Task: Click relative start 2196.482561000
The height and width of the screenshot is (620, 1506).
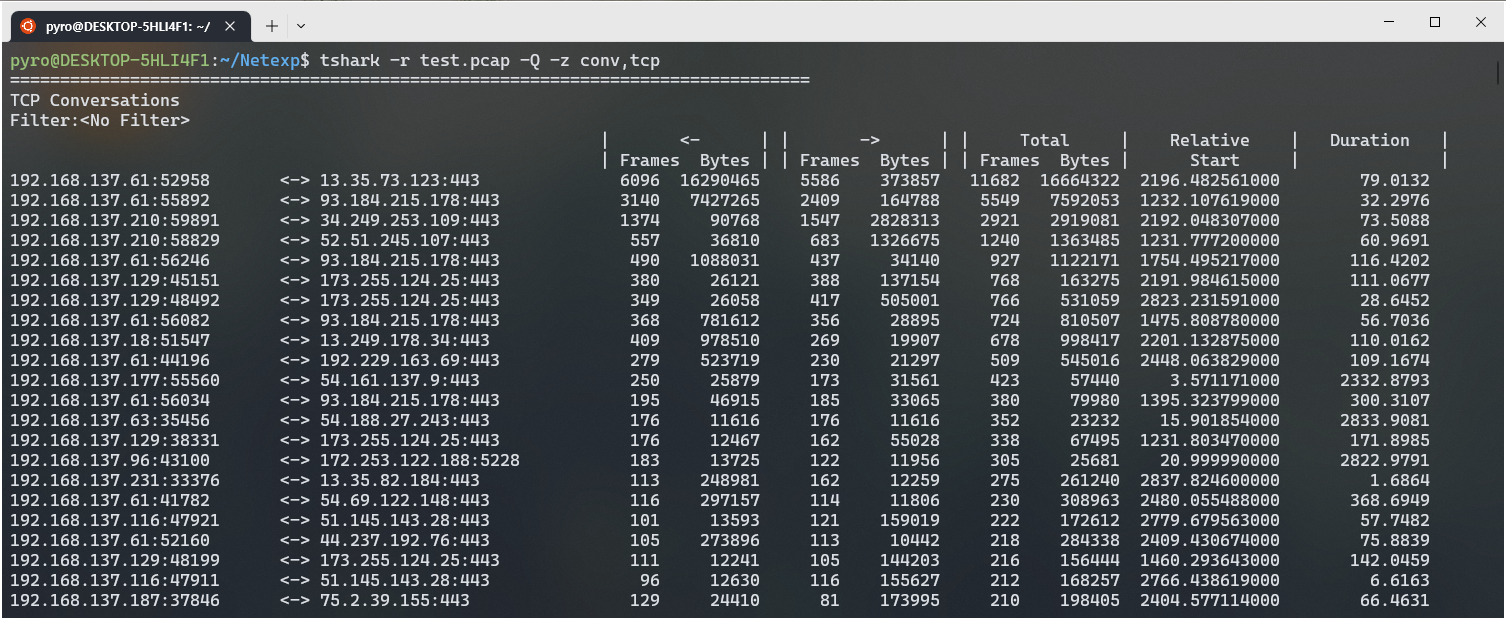Action: click(1210, 180)
